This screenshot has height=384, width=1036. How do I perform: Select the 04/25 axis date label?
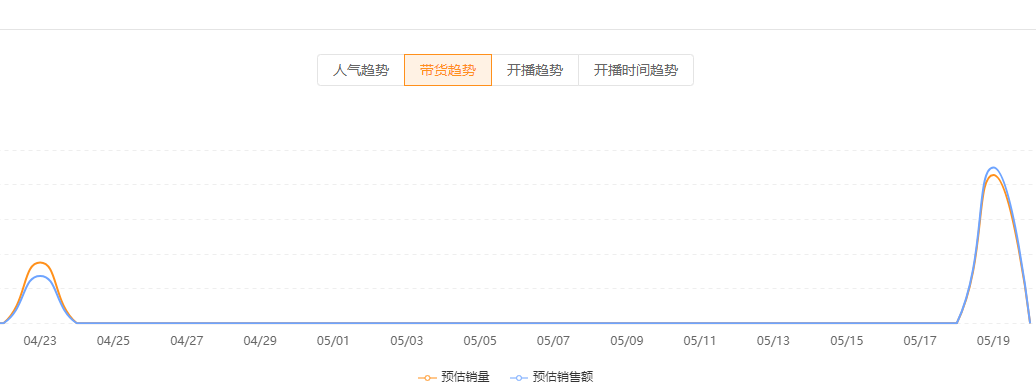coord(114,341)
